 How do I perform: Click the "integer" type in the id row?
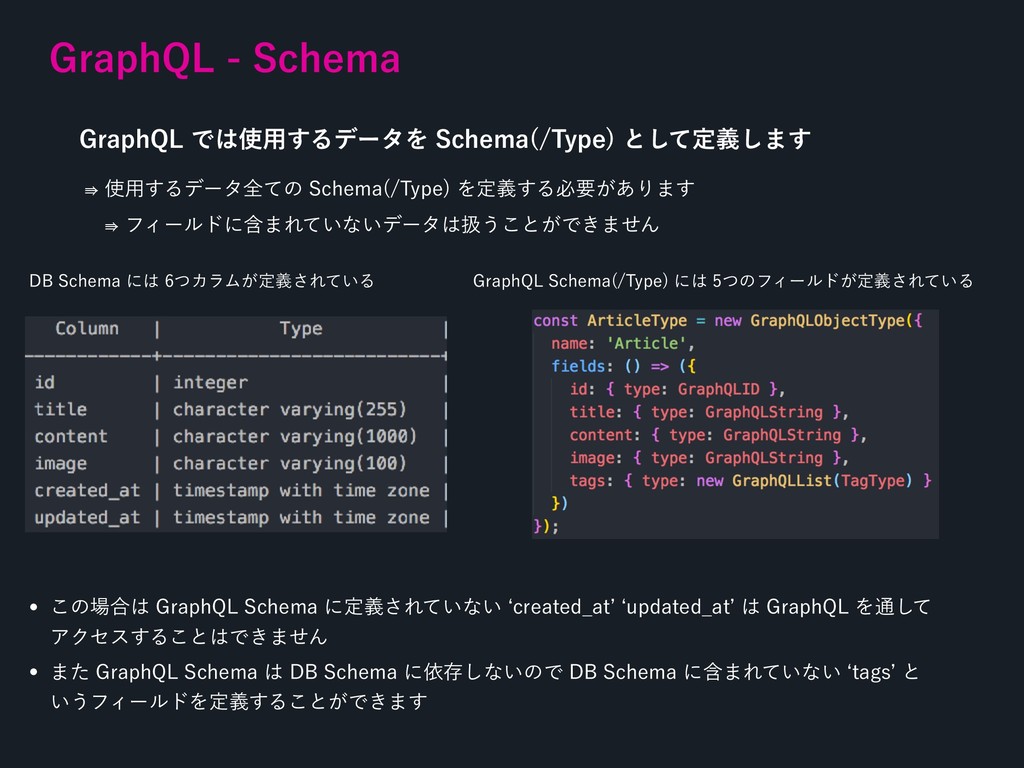(x=210, y=382)
